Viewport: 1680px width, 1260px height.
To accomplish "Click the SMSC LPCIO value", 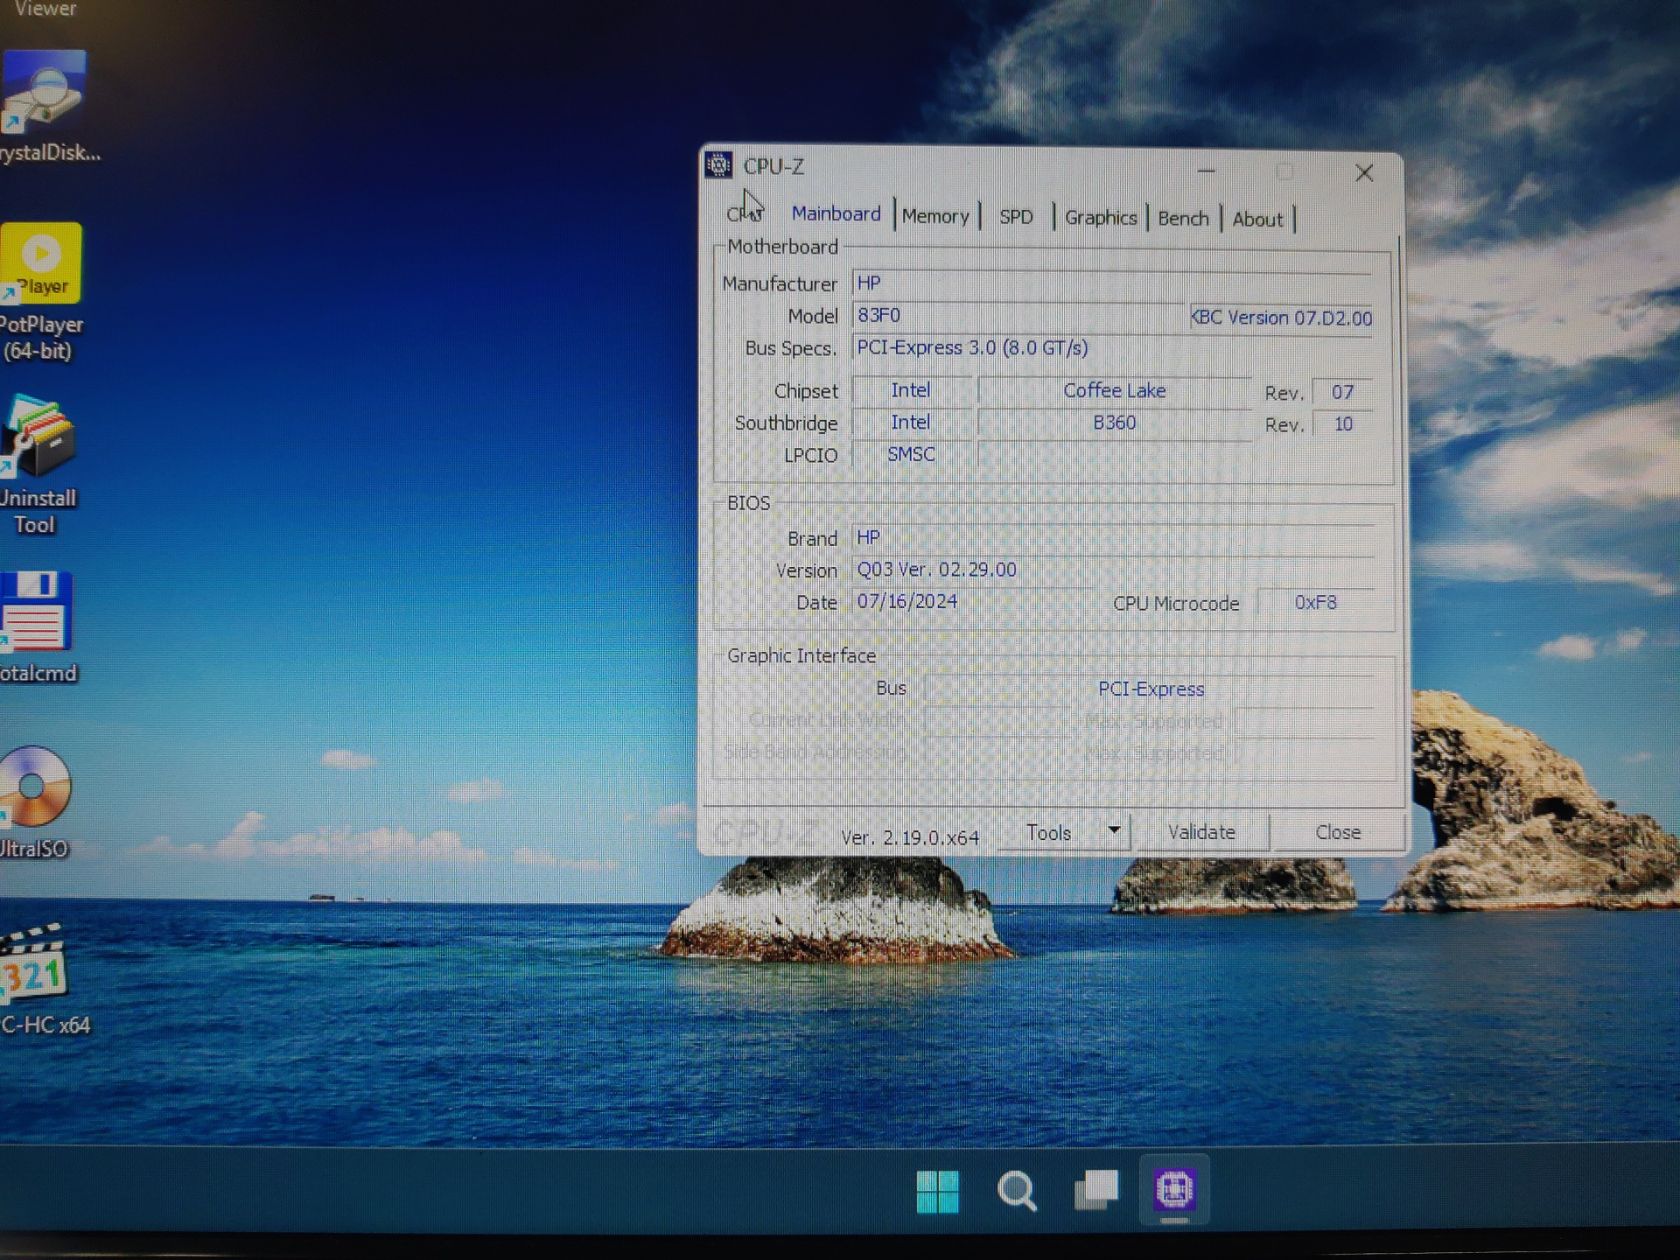I will point(911,454).
